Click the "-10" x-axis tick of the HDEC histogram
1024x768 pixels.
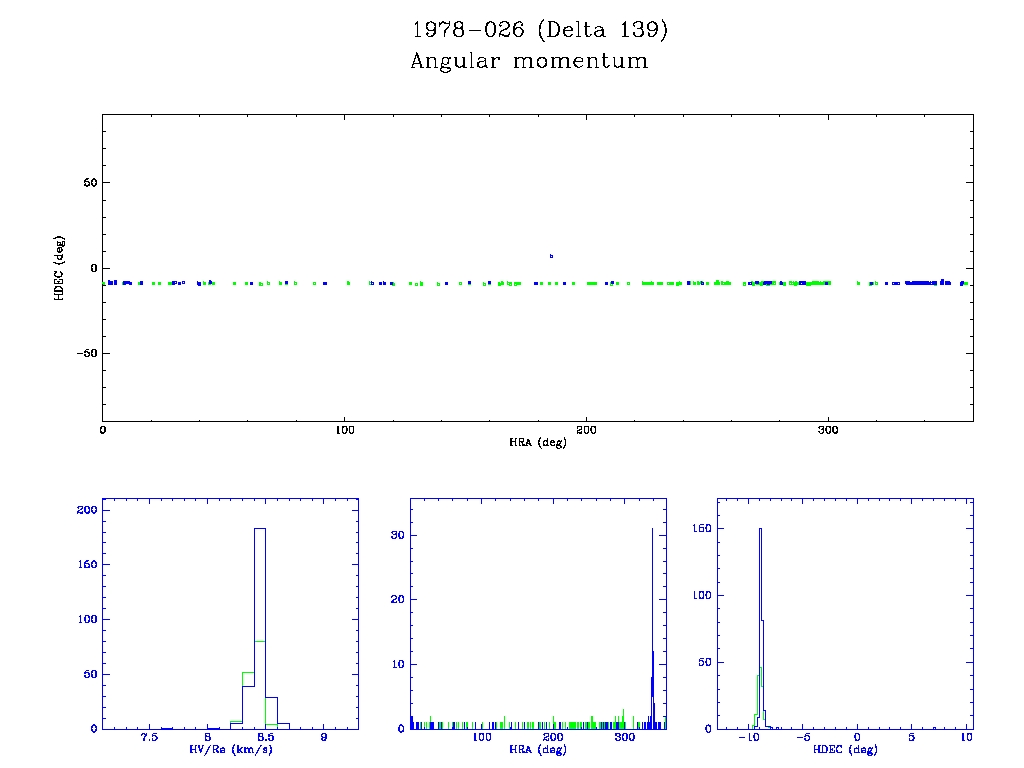[748, 737]
